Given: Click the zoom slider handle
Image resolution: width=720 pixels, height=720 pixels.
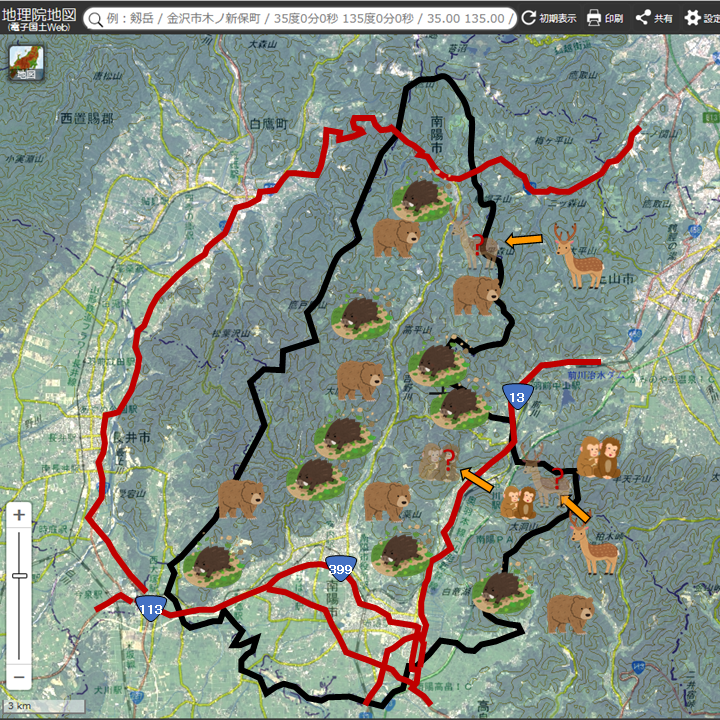Looking at the screenshot, I should coord(20,576).
